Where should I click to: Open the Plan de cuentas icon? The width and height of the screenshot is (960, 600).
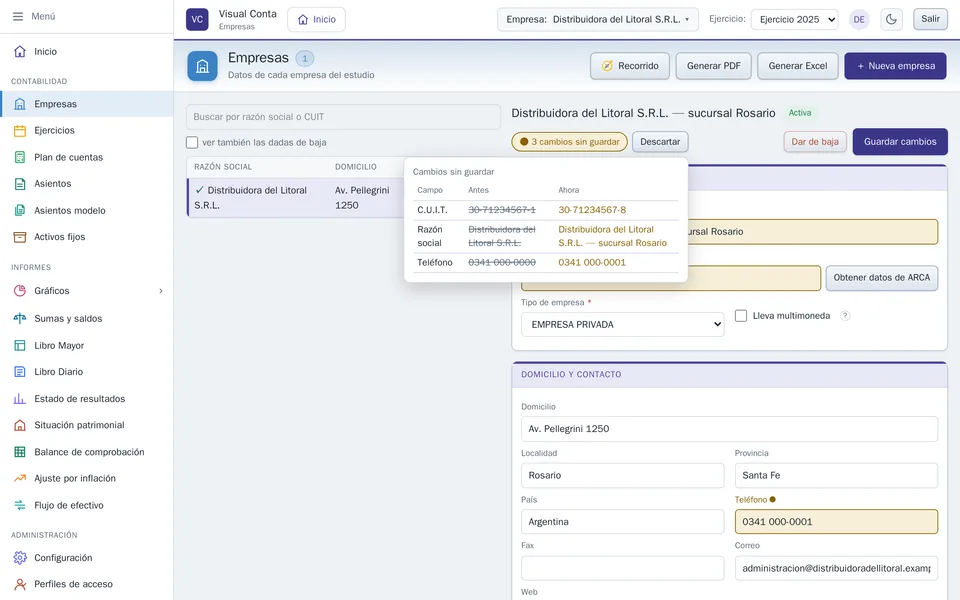pos(20,157)
